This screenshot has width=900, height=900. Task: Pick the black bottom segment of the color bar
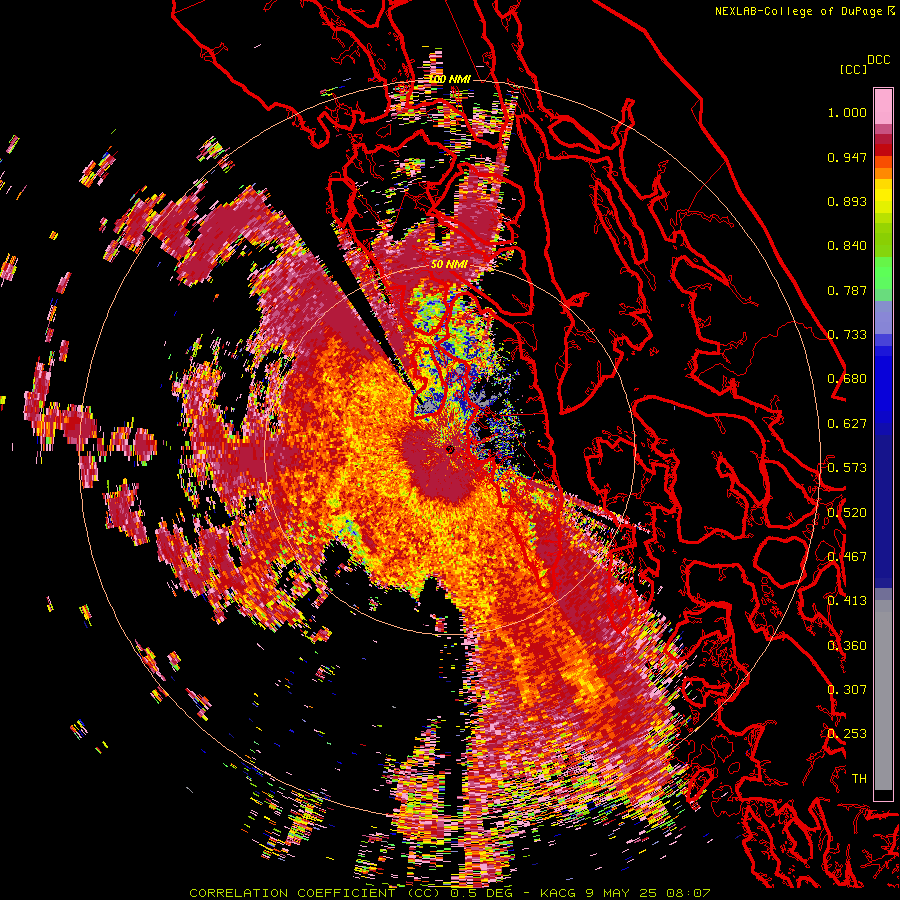[883, 795]
